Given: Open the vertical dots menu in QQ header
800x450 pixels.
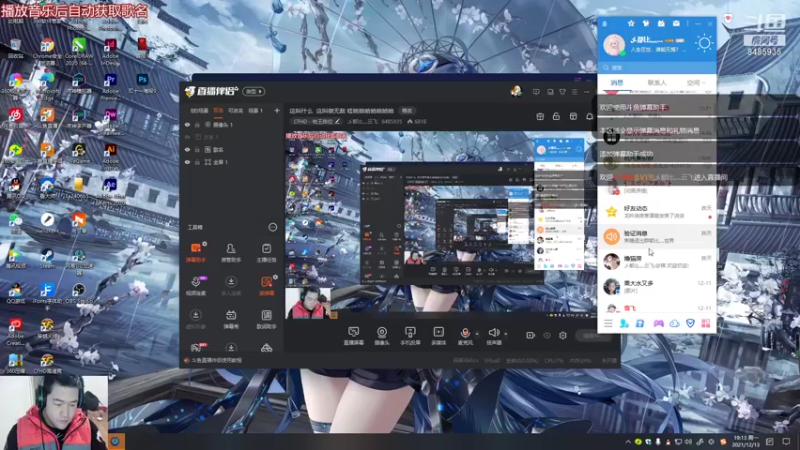Looking at the screenshot, I should 687,23.
